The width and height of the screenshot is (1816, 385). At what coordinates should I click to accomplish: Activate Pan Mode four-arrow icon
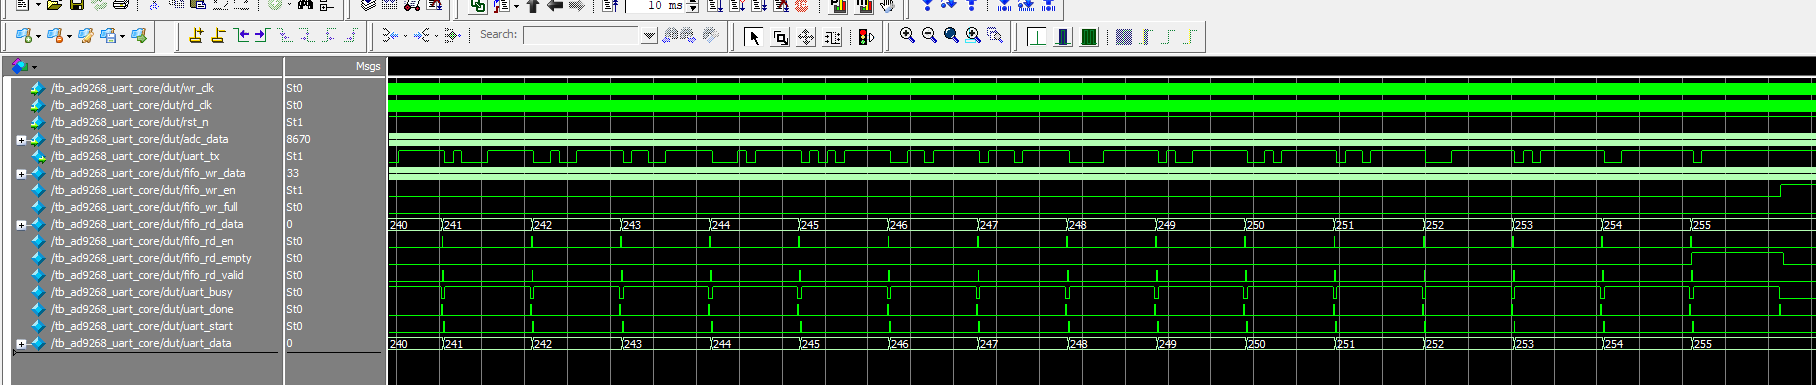806,37
